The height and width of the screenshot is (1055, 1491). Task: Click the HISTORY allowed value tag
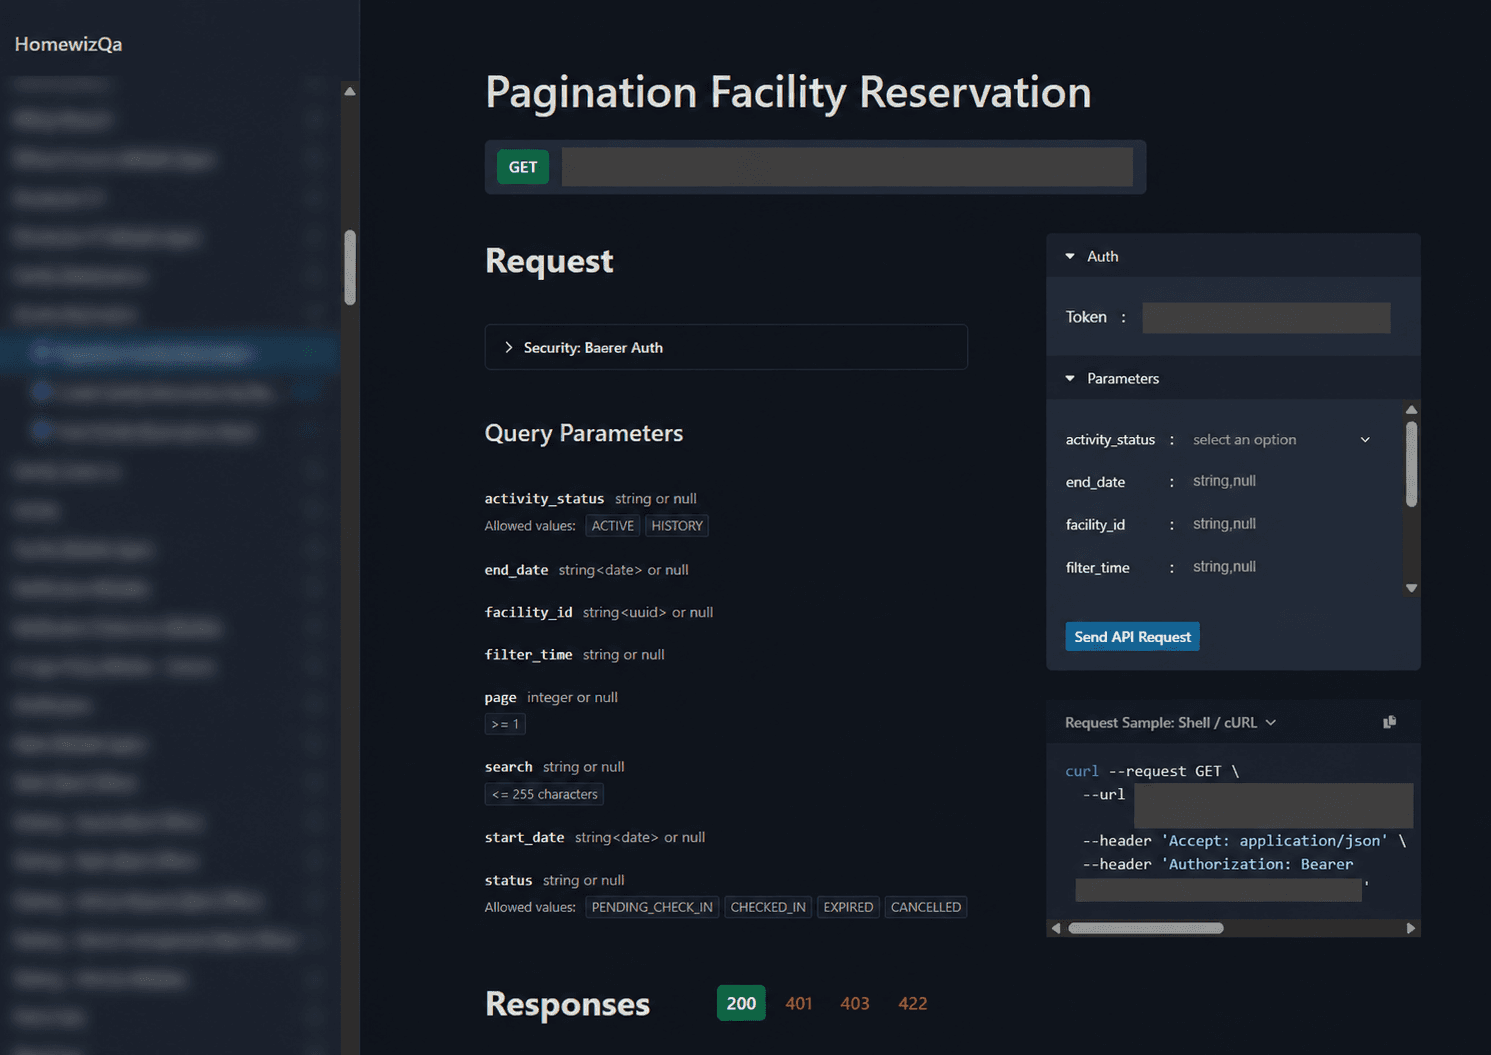click(677, 526)
